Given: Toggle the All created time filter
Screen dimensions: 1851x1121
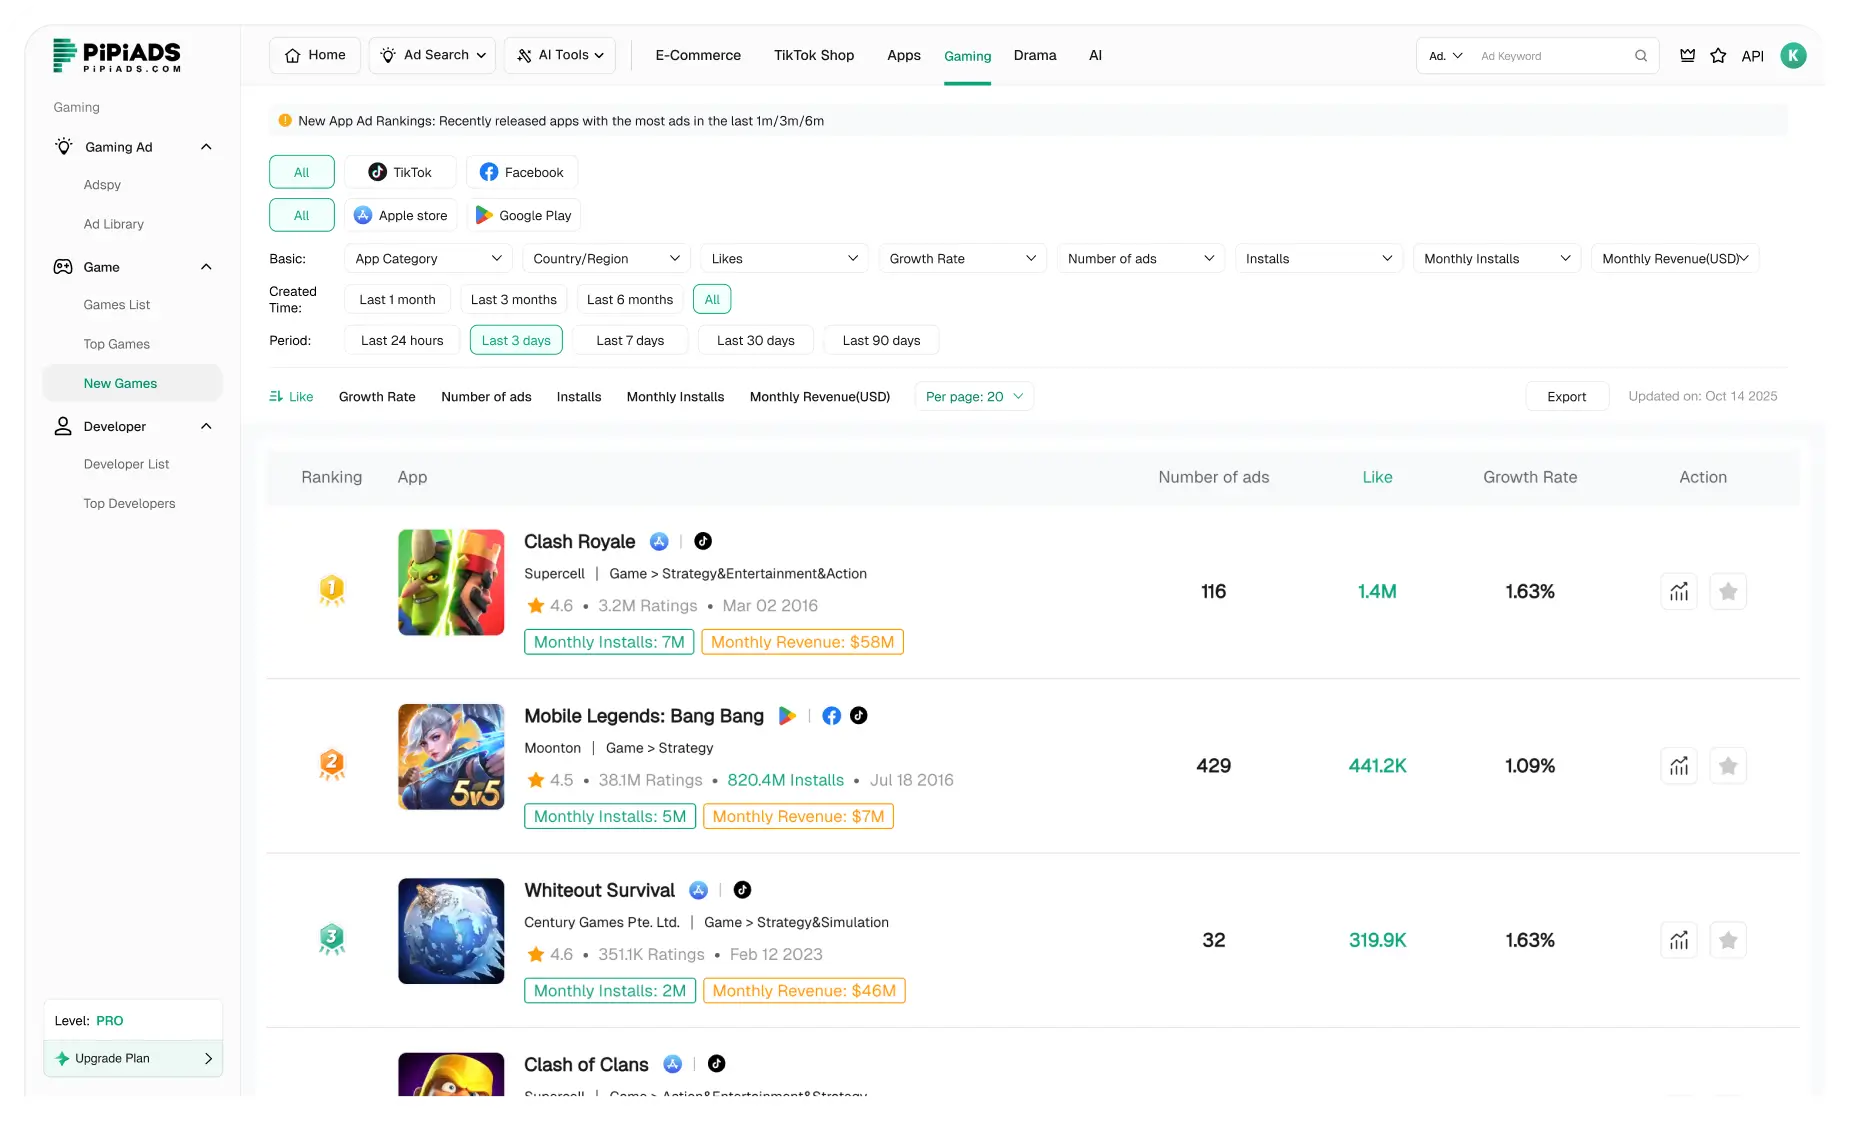Looking at the screenshot, I should pyautogui.click(x=712, y=298).
